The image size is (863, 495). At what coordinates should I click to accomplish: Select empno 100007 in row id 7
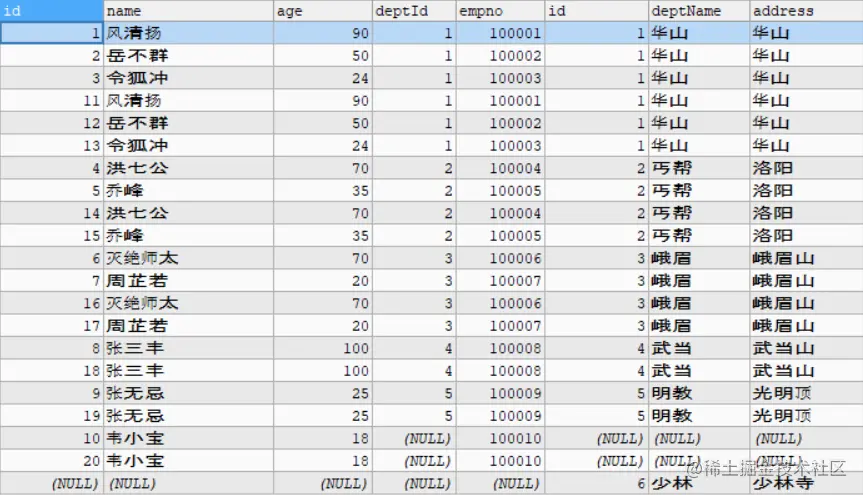pos(500,281)
